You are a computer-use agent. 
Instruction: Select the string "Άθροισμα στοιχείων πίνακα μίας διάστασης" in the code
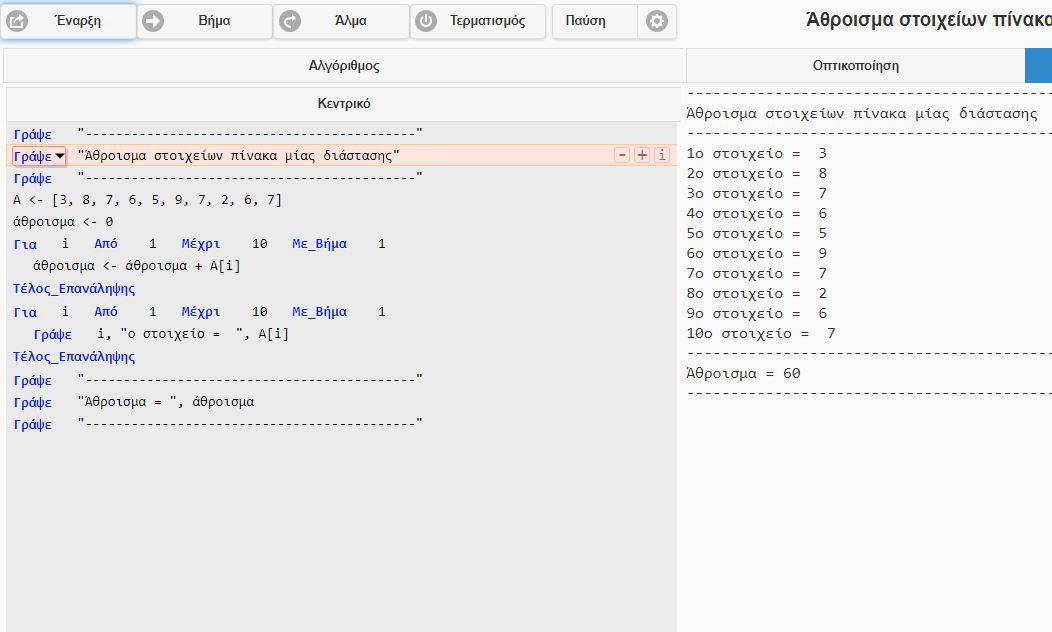[x=238, y=156]
